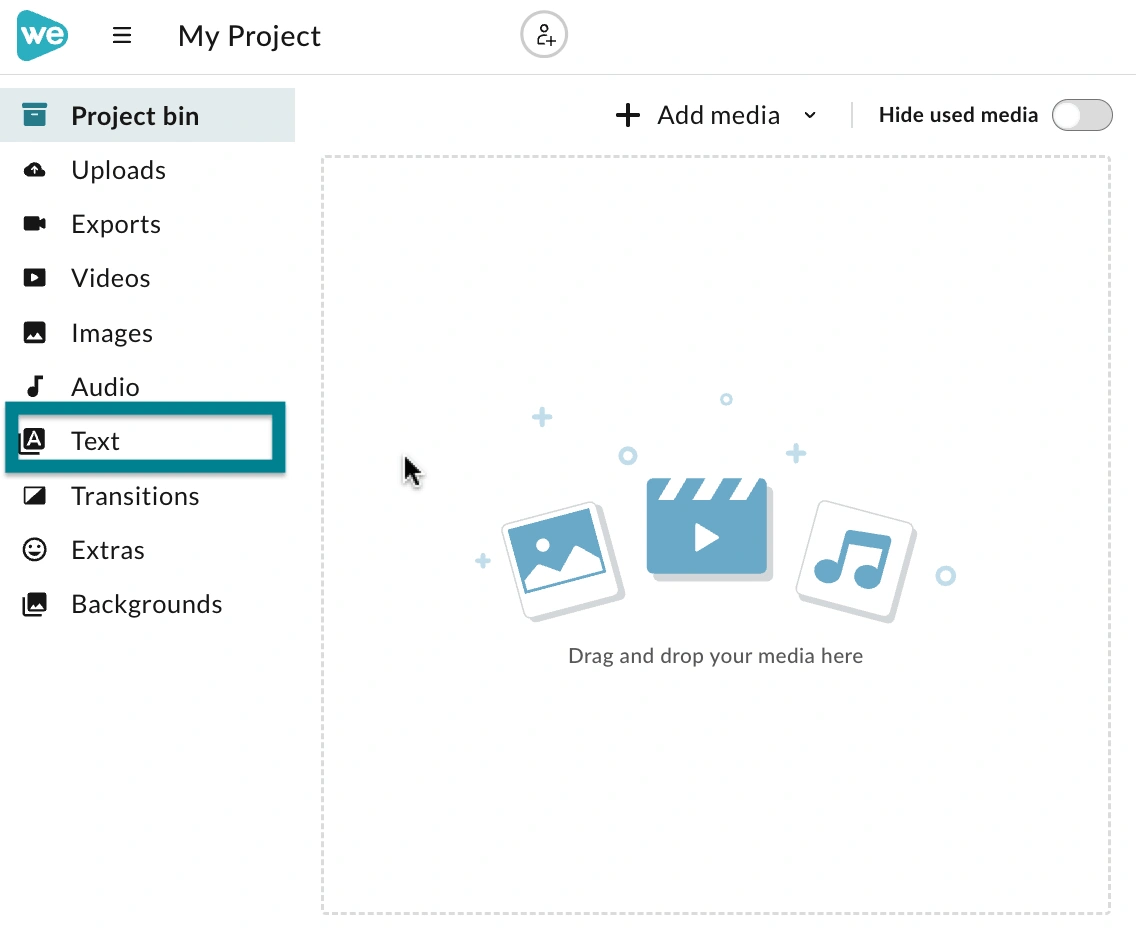Image resolution: width=1136 pixels, height=928 pixels.
Task: Select Exports in the sidebar
Action: point(148,224)
